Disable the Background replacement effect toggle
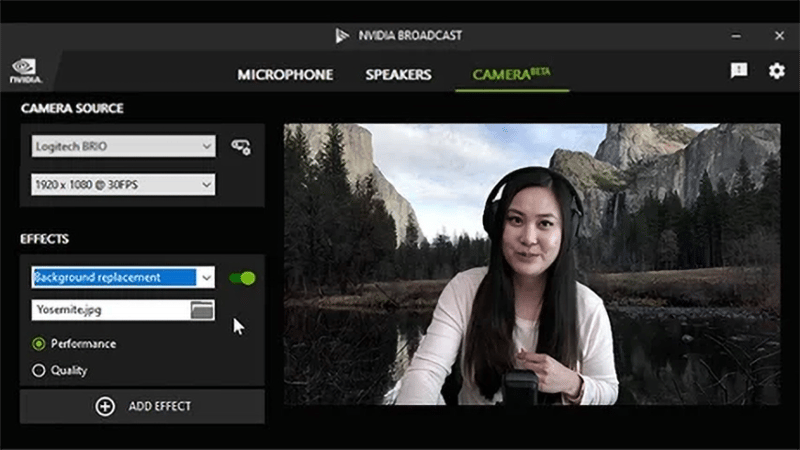Screen dimensions: 800x450 click(x=242, y=278)
